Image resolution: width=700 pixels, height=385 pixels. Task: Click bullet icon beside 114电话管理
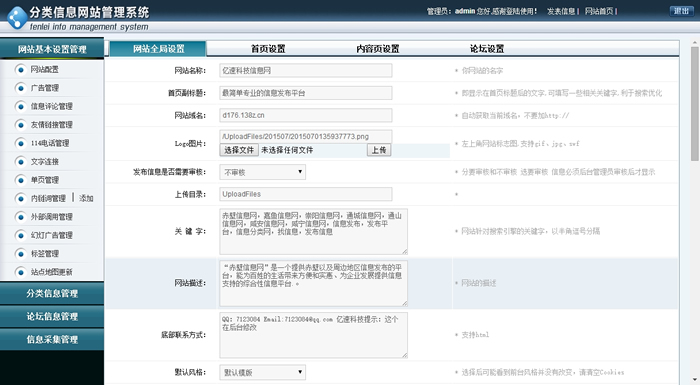[20, 143]
